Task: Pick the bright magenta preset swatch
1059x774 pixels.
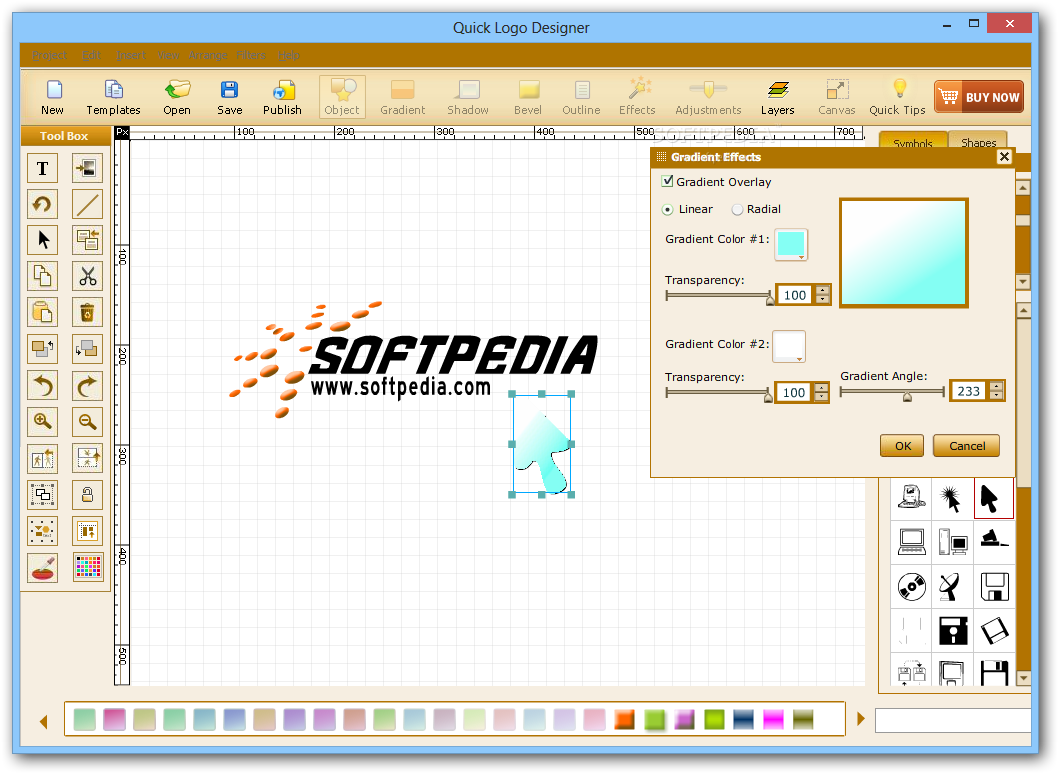Action: 773,719
